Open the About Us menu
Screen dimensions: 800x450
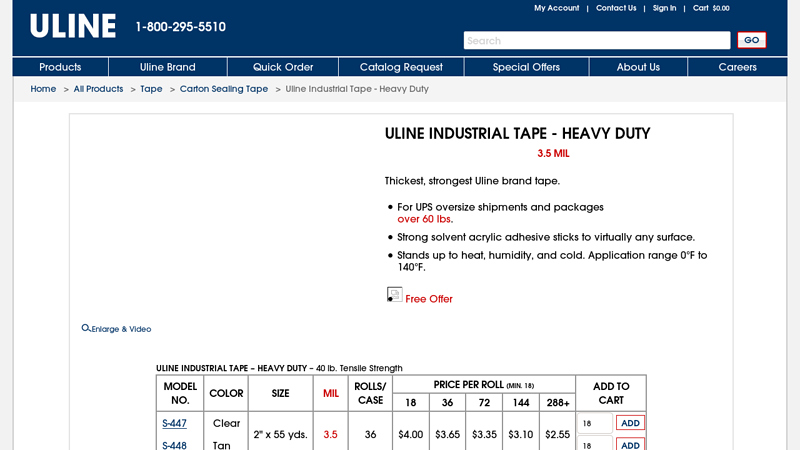(x=638, y=67)
